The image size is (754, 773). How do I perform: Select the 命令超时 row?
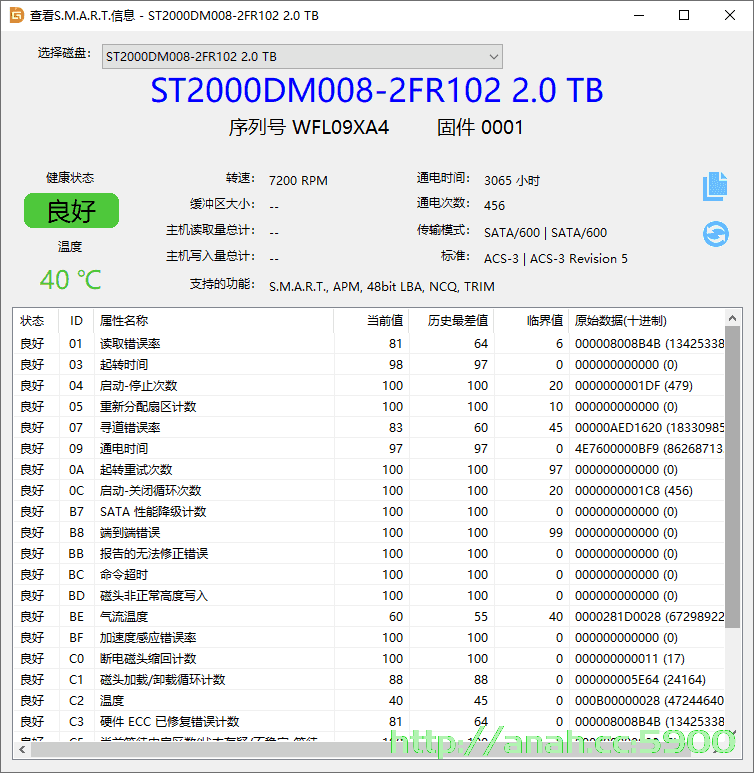pos(369,575)
